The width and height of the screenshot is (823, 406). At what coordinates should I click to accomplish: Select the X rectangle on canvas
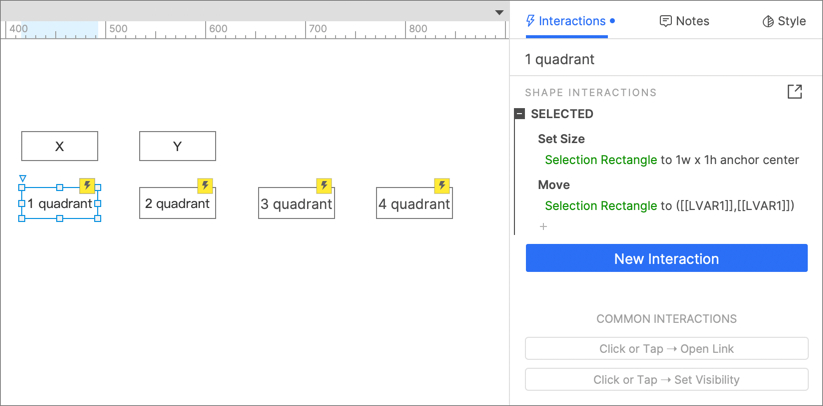pos(60,146)
